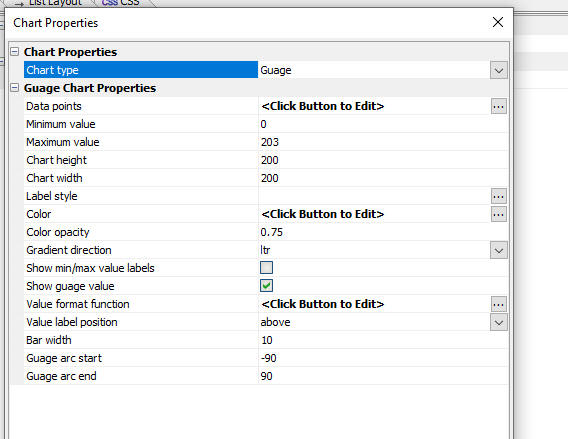Screen dimensions: 568x439
Task: Open Value format function ellipsis button
Action: point(499,304)
